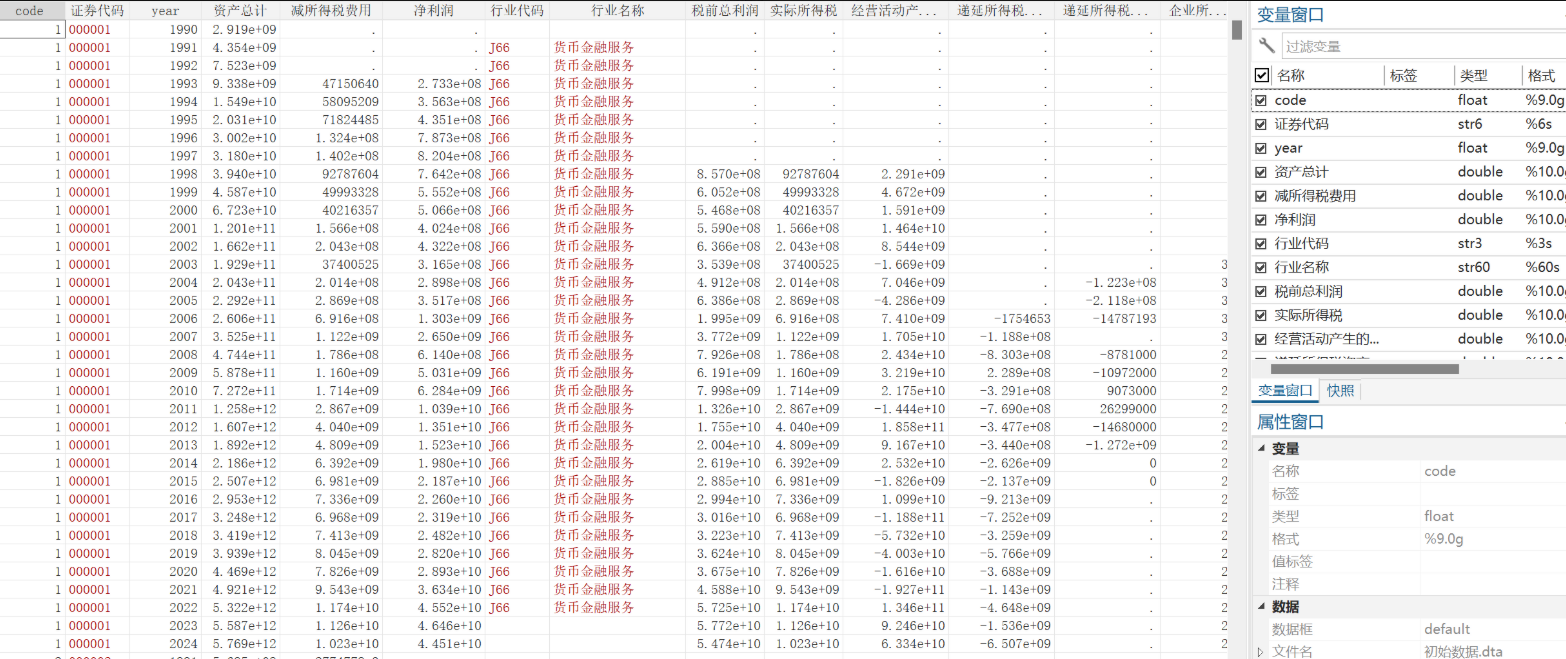This screenshot has height=659, width=1566.
Task: Select the 实际所得税 cell 92787604
Action: point(804,173)
